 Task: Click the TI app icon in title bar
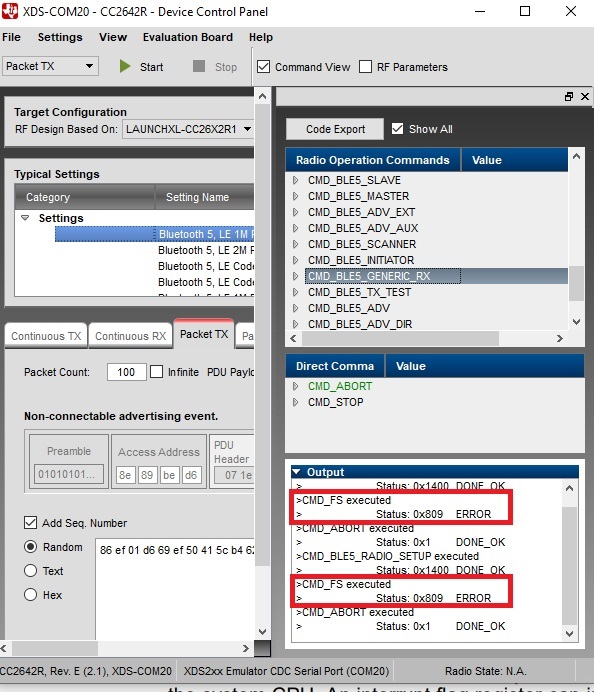[10, 11]
